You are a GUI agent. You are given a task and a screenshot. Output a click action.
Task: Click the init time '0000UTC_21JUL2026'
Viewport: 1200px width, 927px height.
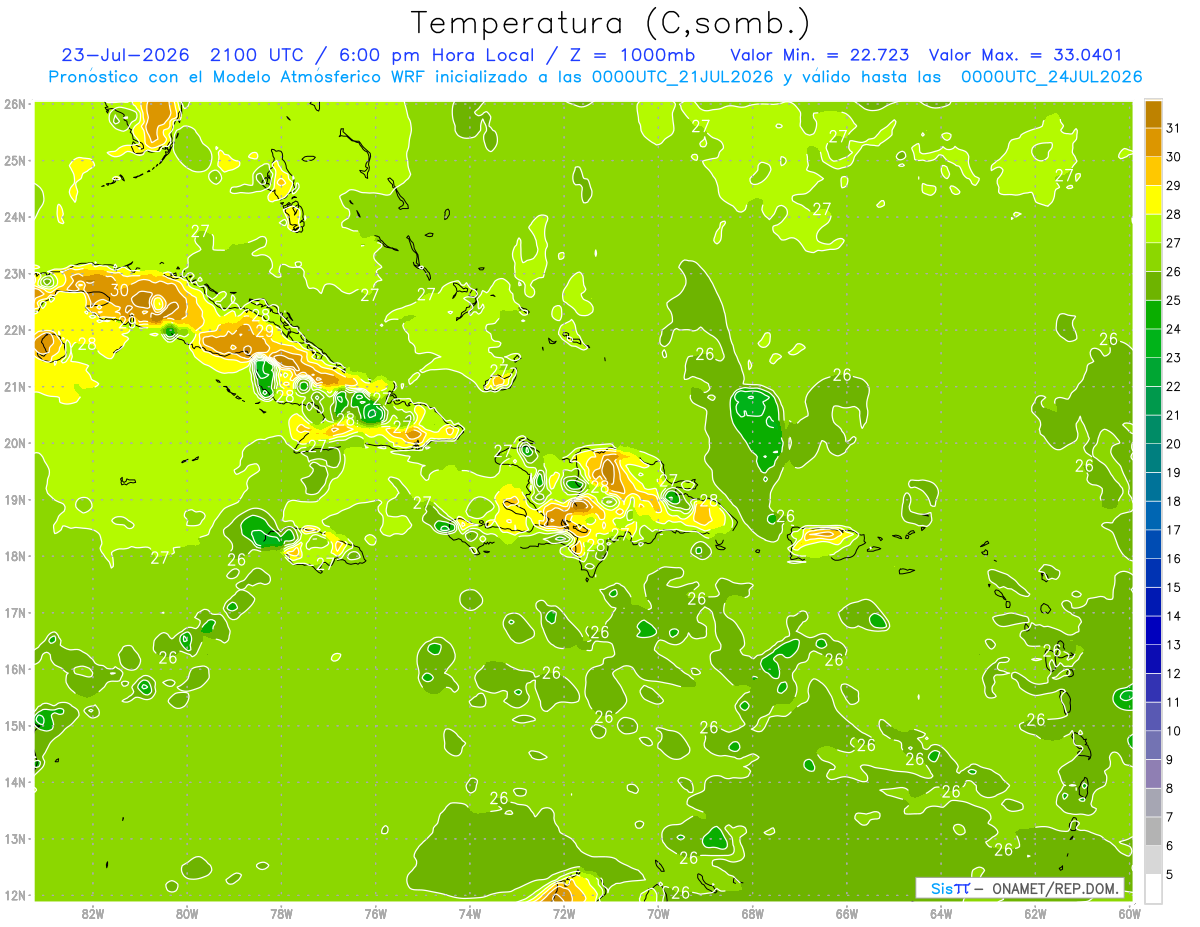tap(682, 77)
